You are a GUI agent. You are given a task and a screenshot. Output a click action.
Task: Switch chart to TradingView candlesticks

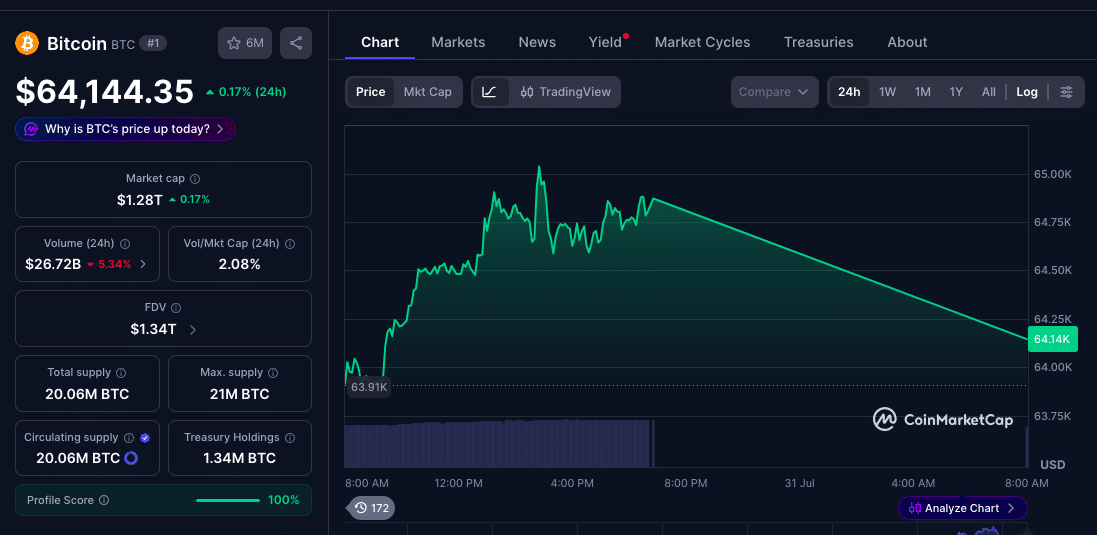(x=566, y=92)
